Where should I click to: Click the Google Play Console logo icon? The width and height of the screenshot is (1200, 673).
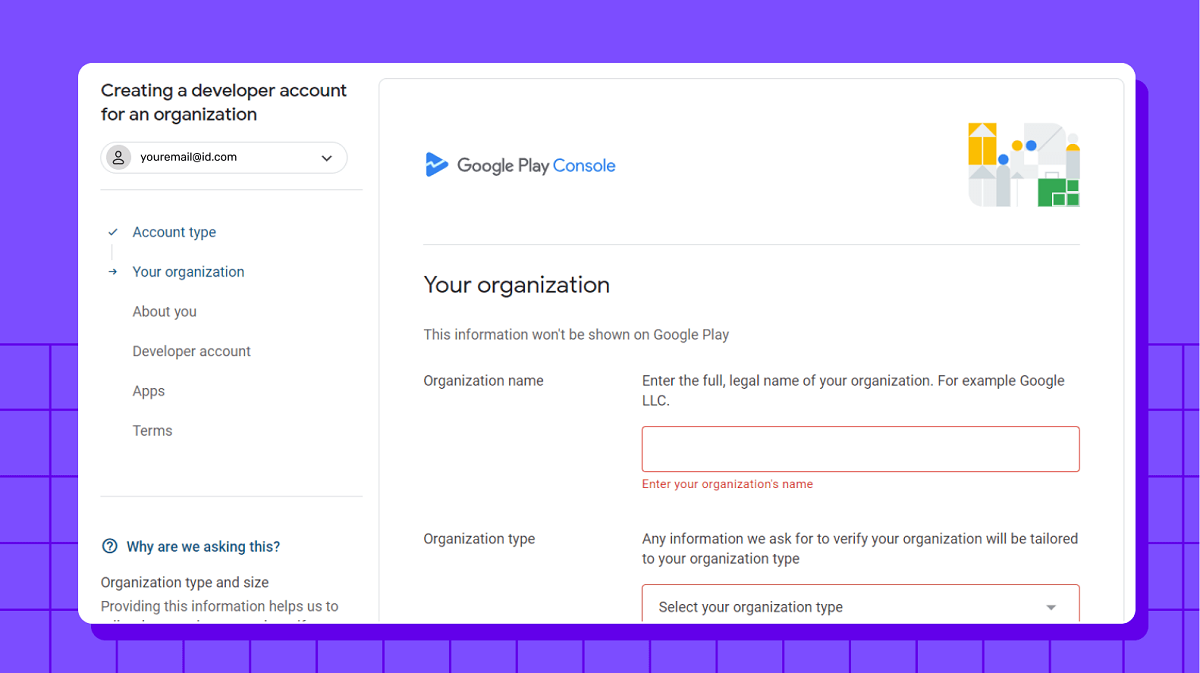pos(437,165)
